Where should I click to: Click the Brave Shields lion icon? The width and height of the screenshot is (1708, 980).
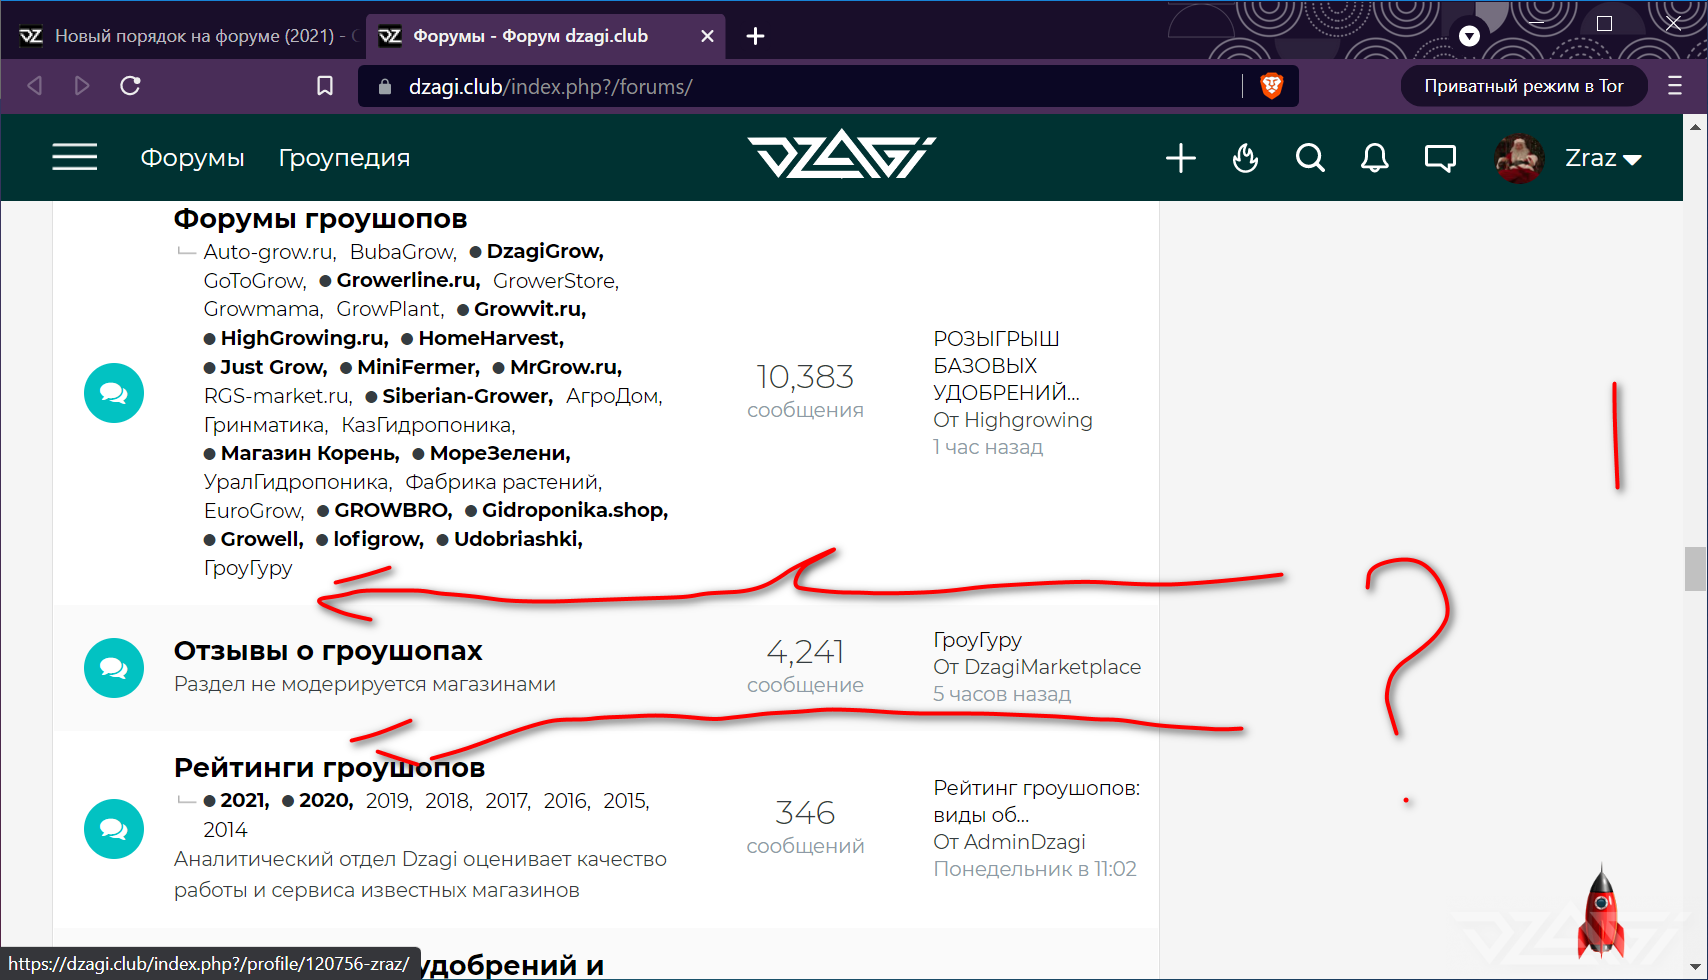[x=1271, y=86]
